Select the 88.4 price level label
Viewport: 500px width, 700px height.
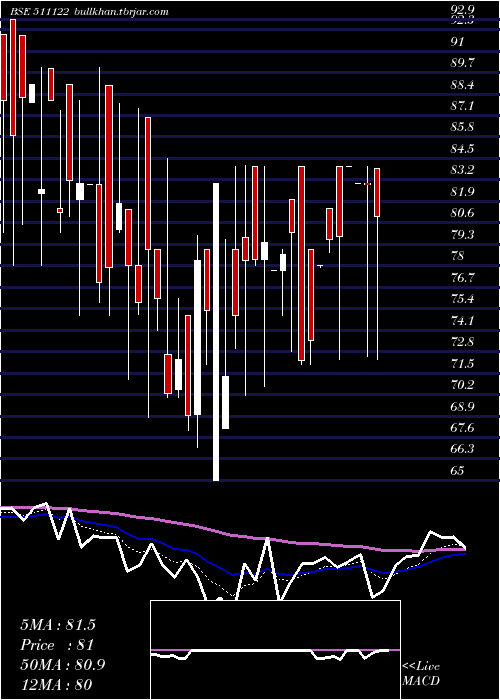tap(462, 85)
